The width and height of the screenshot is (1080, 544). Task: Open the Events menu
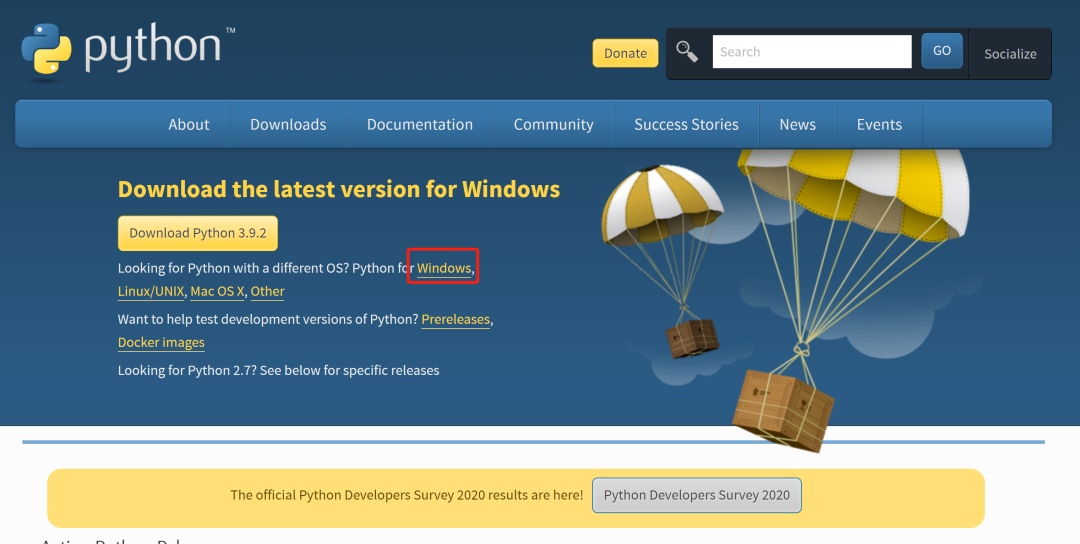coord(879,124)
